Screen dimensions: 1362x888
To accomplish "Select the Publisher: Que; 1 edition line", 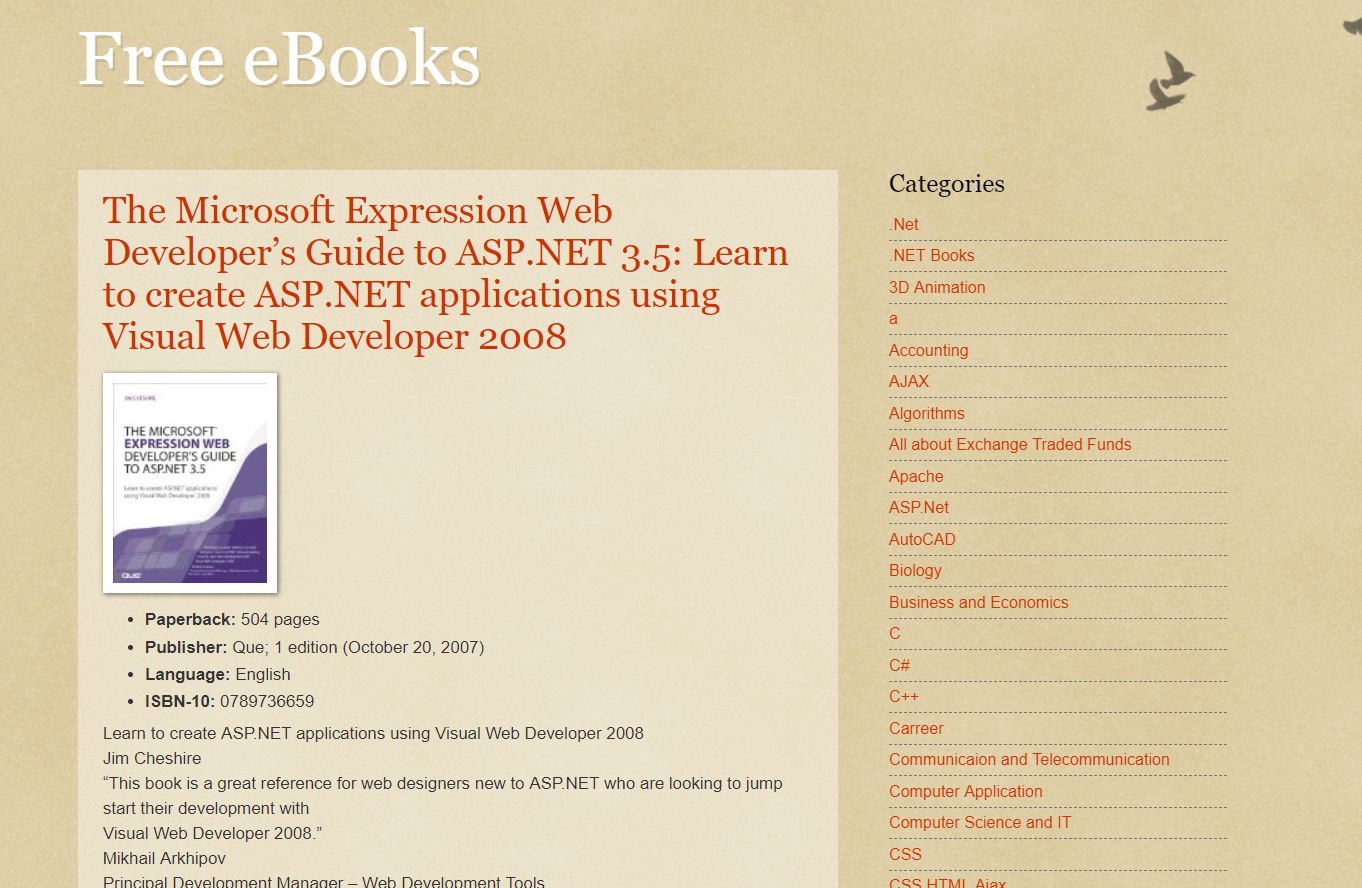I will pos(314,647).
